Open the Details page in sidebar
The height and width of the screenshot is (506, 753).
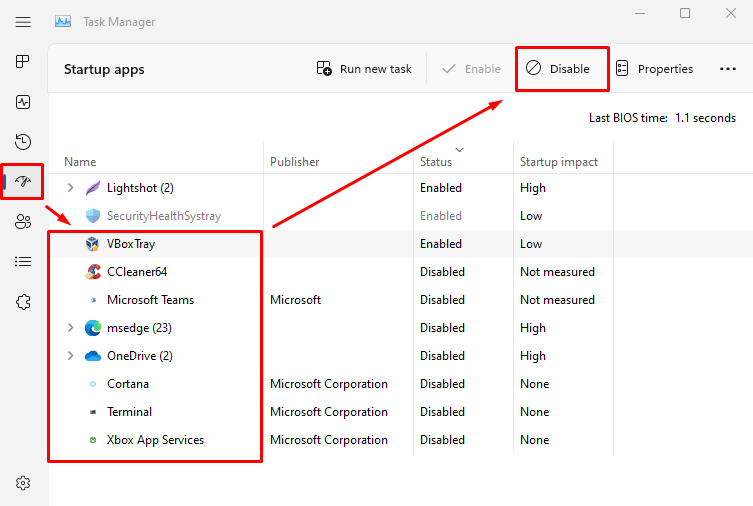23,262
